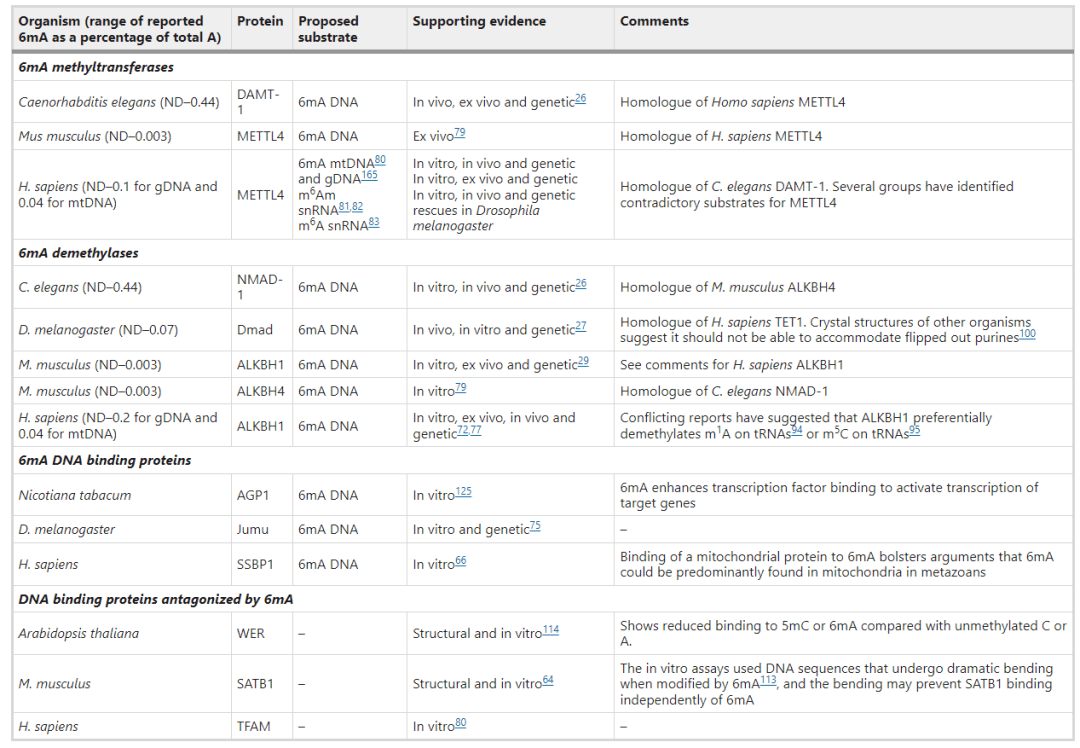The height and width of the screenshot is (748, 1080).
Task: Open reference 66 in the SSBP1 row
Action: point(461,561)
